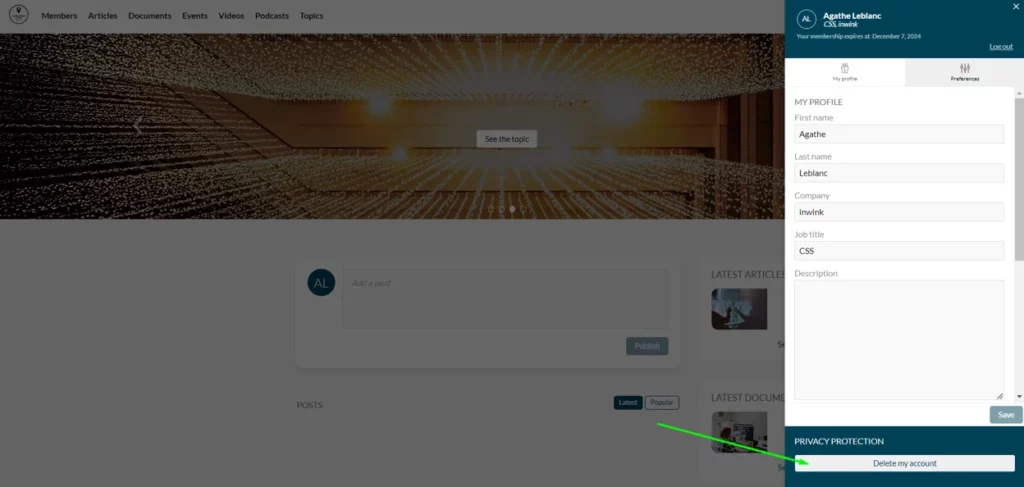Click the Delete my account button
The image size is (1024, 487).
coord(904,464)
